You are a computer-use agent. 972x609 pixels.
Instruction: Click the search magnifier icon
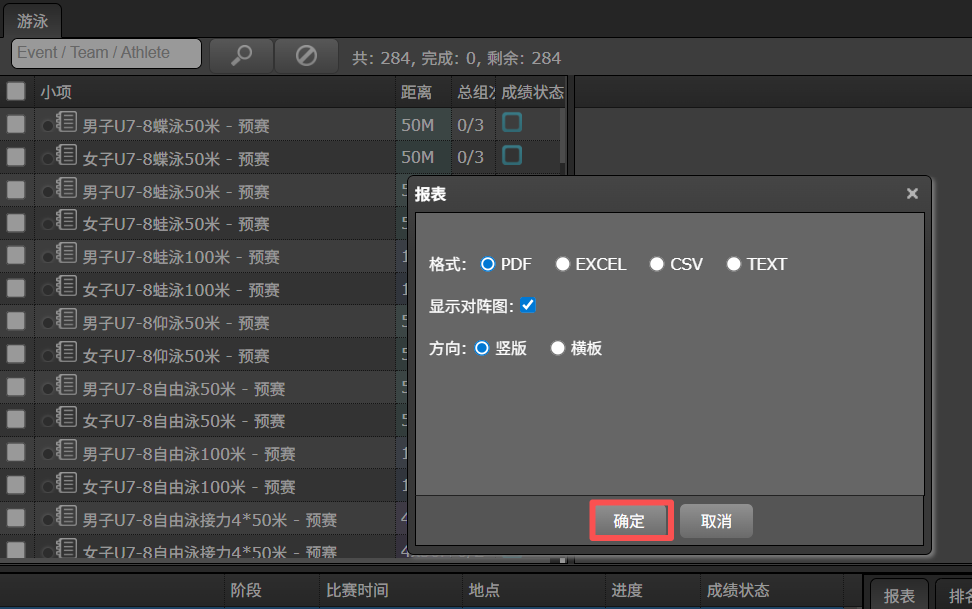(240, 53)
